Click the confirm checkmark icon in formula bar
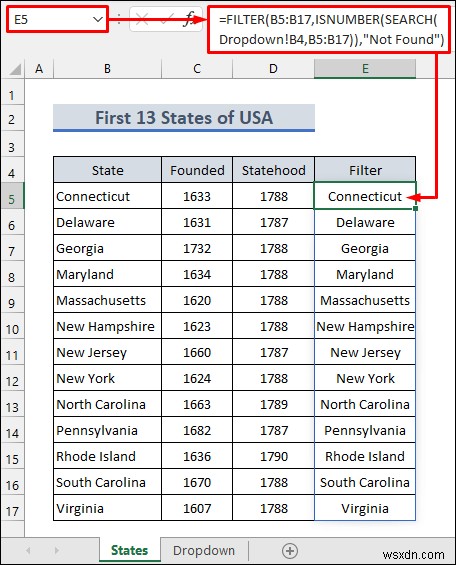Viewport: 456px width, 565px height. coord(166,19)
